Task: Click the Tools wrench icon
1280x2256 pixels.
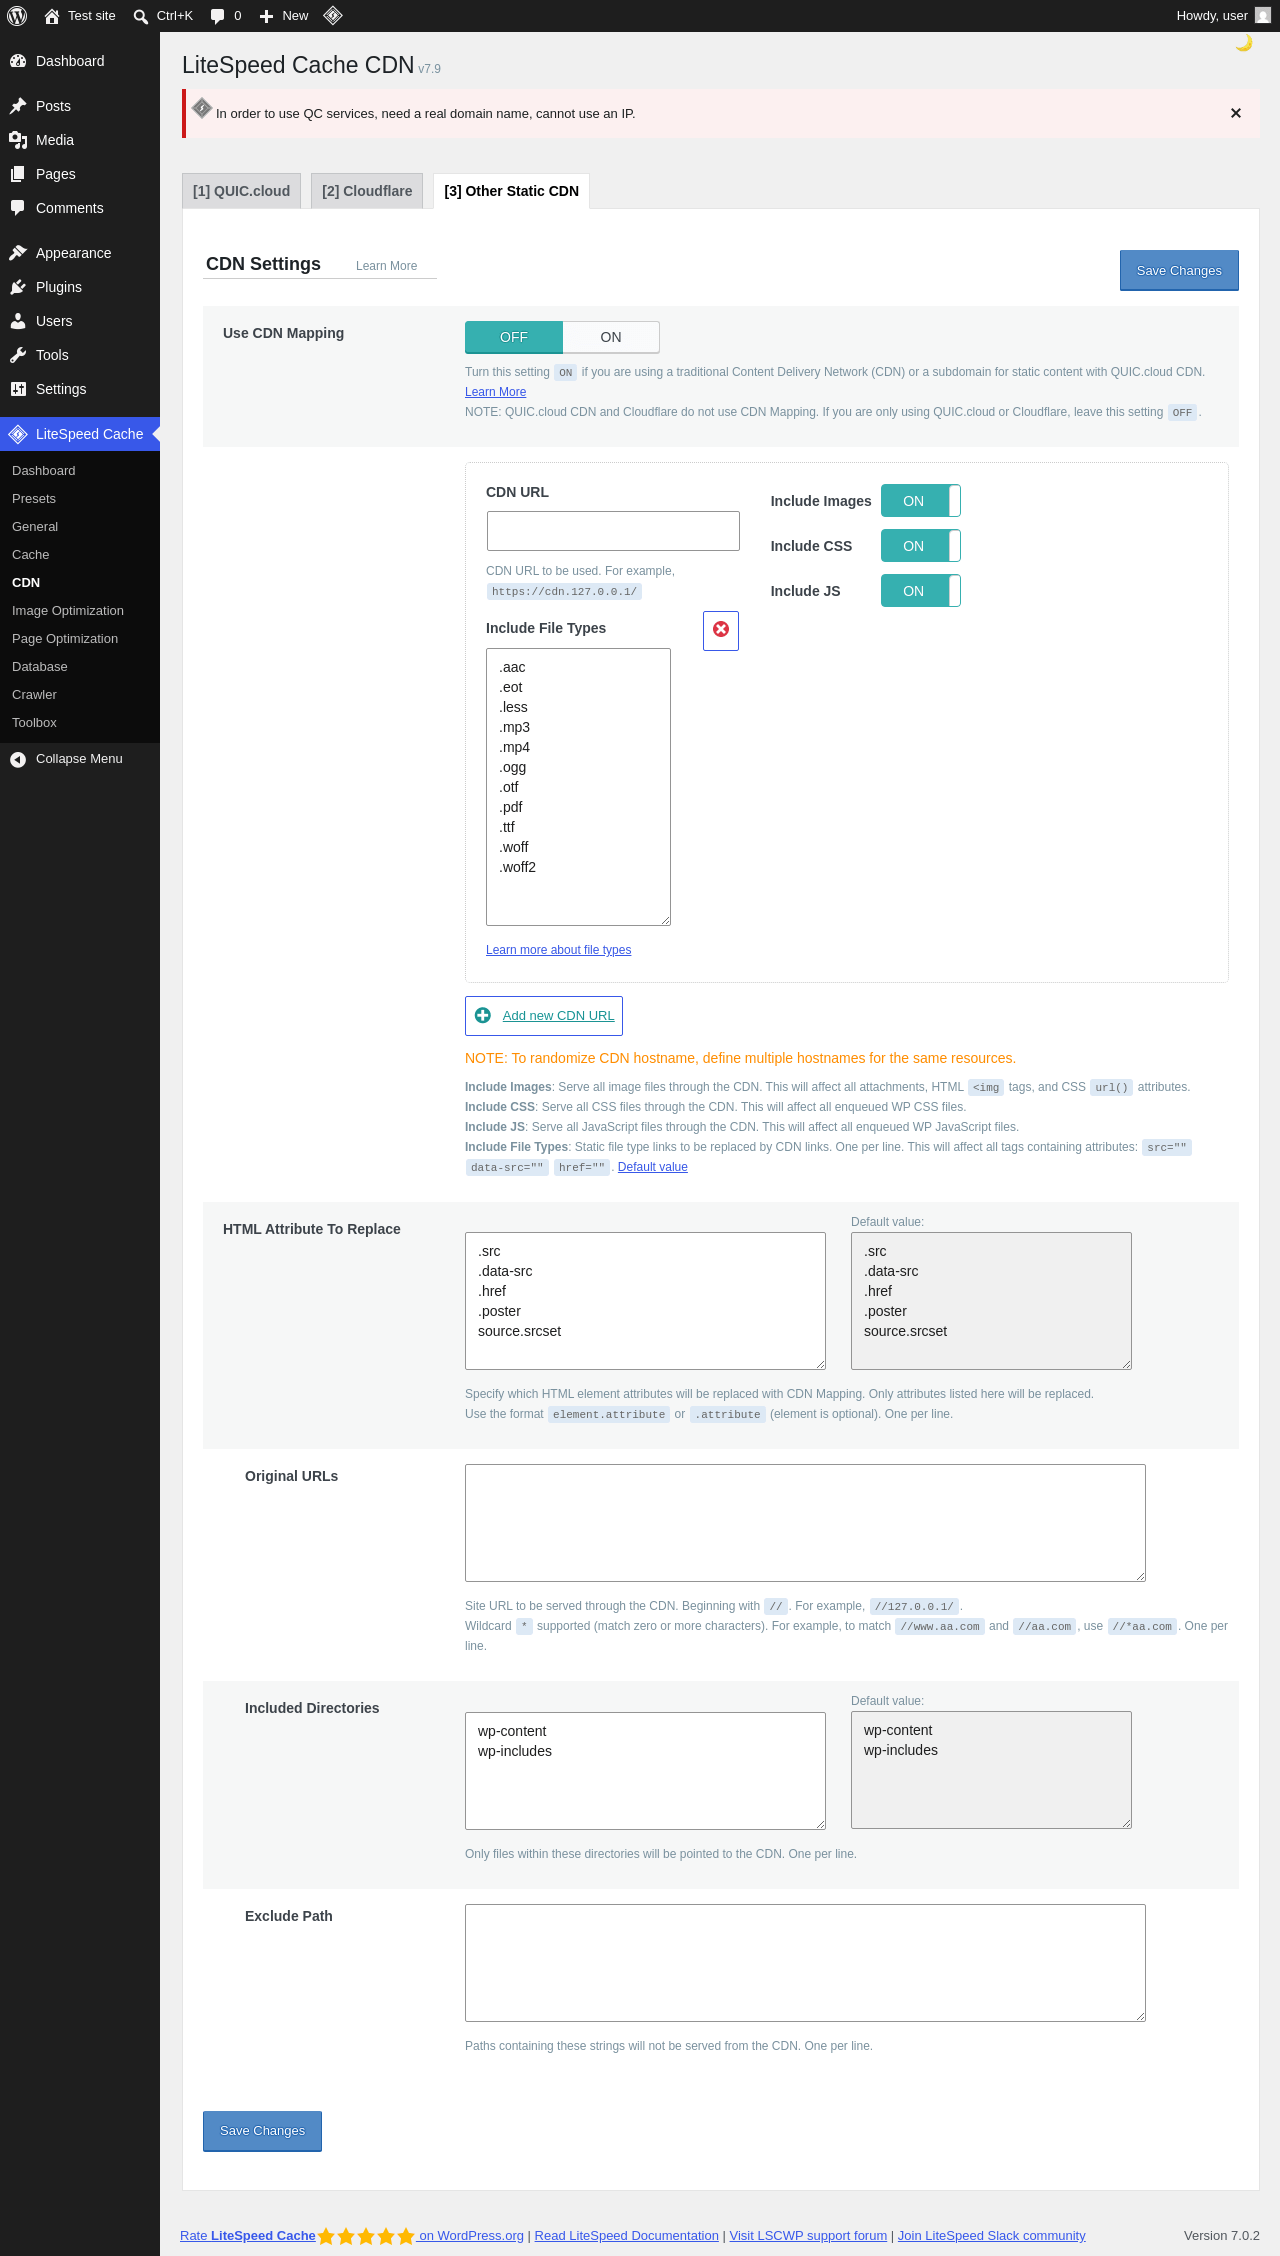Action: tap(18, 355)
